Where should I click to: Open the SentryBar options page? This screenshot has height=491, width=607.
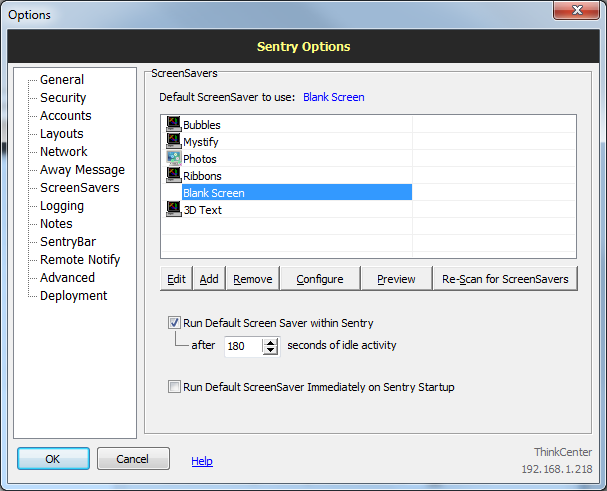coord(68,242)
